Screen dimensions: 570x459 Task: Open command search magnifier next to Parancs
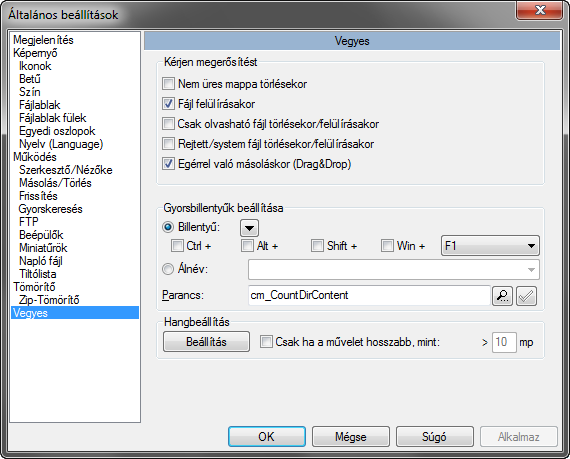tap(502, 296)
